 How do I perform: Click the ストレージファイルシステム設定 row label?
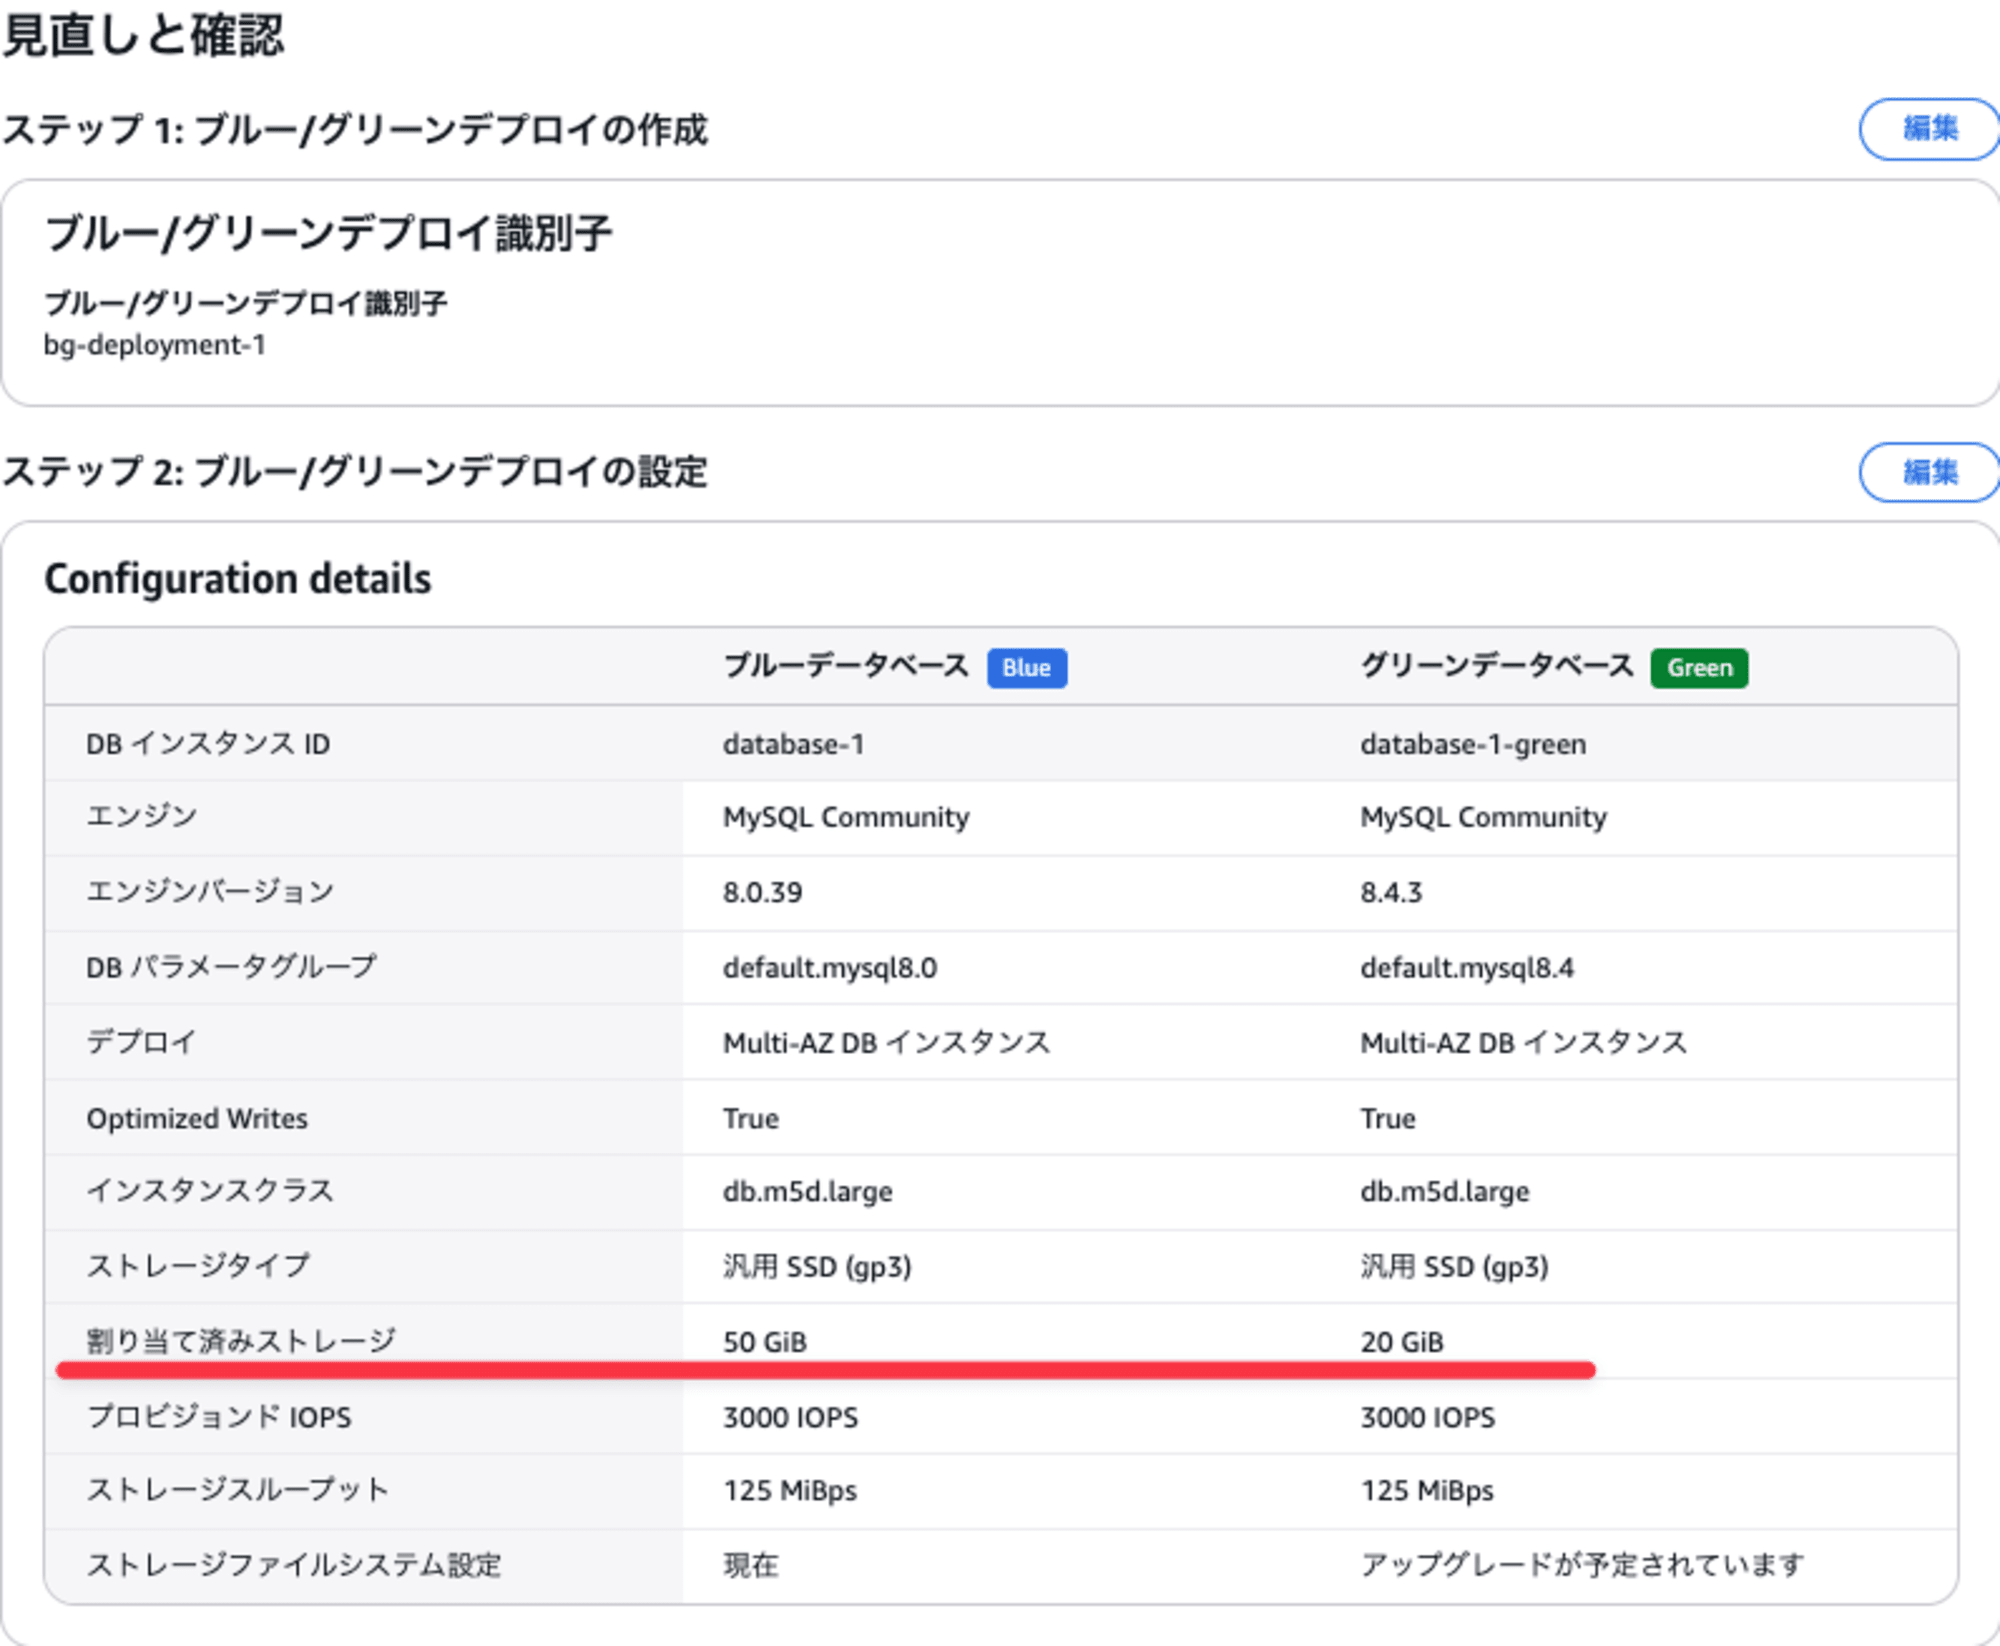pos(294,1564)
